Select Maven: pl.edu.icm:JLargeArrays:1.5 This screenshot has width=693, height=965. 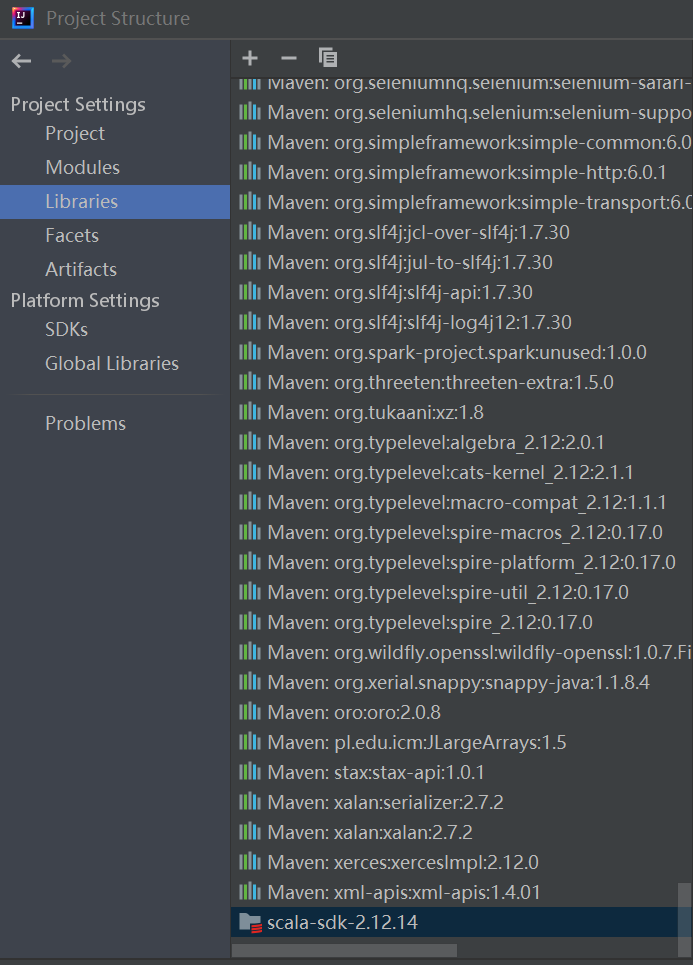click(x=462, y=742)
